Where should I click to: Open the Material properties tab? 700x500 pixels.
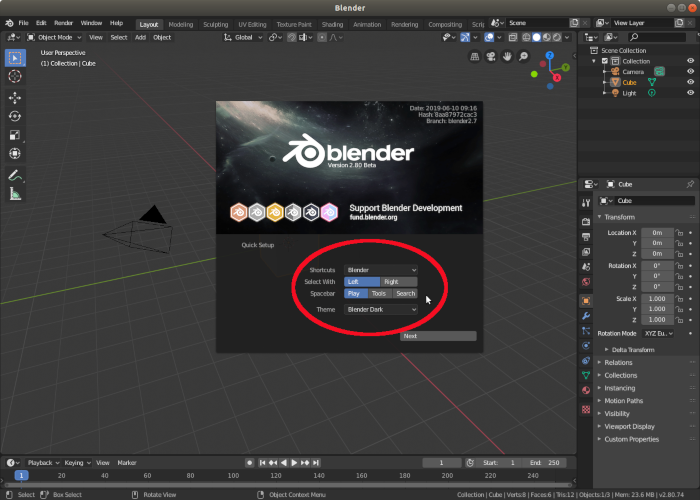(586, 391)
